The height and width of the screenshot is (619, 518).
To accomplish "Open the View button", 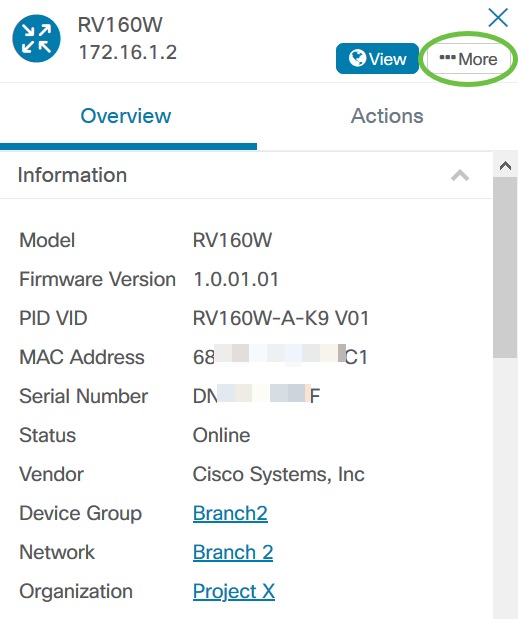I will pos(377,58).
